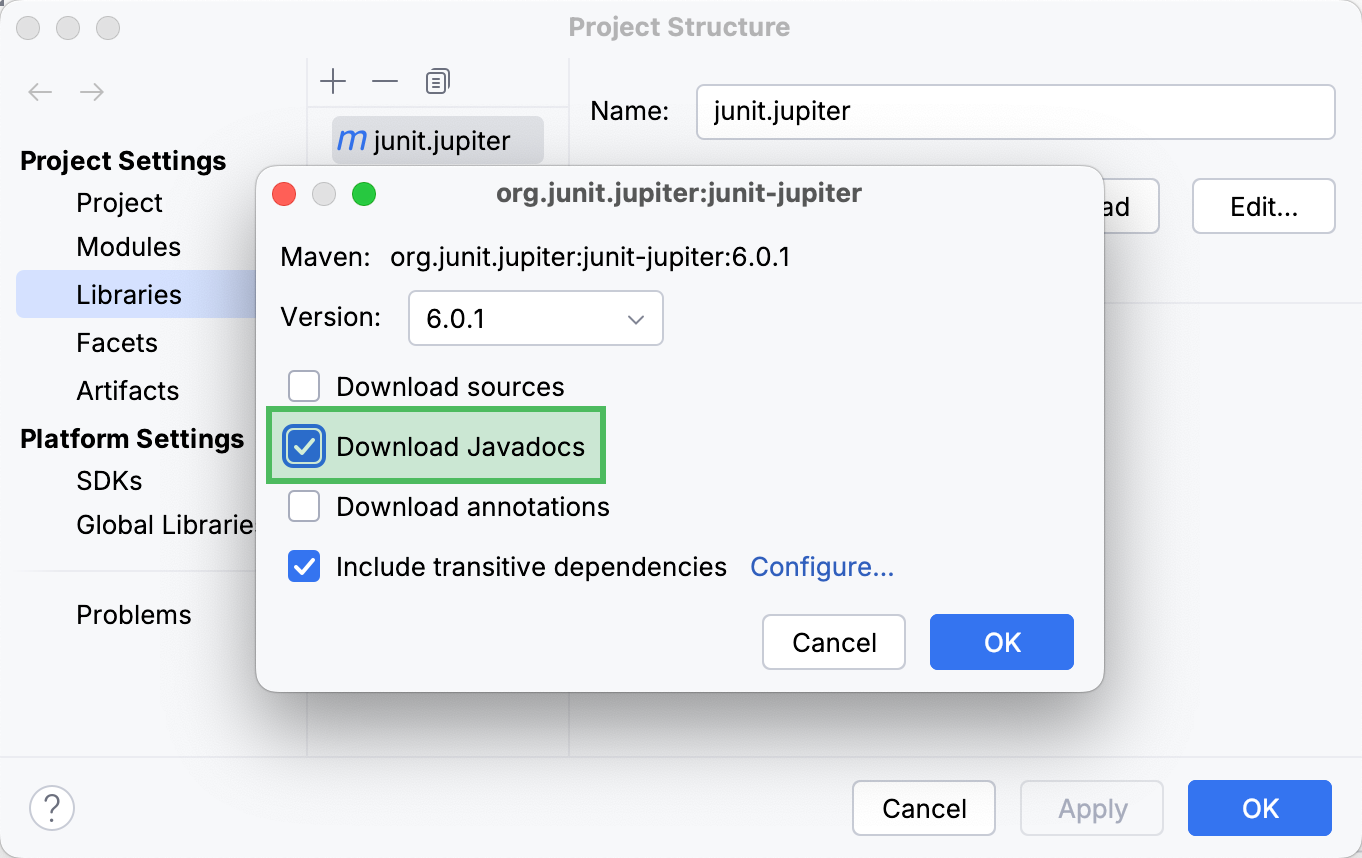Viewport: 1362px width, 858px height.
Task: Check the Download annotations option
Action: 303,506
